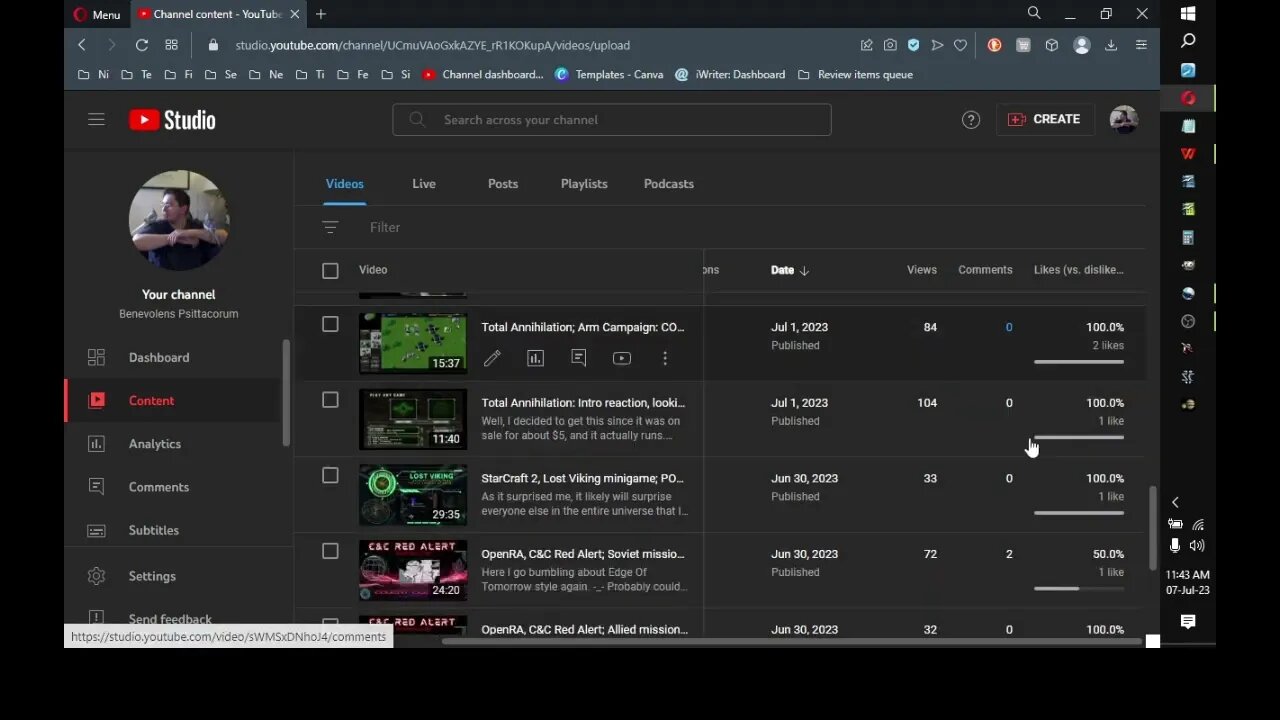Viewport: 1280px width, 720px height.
Task: Click like-ratio bar of StarCraft 2 video
Action: (x=1079, y=513)
